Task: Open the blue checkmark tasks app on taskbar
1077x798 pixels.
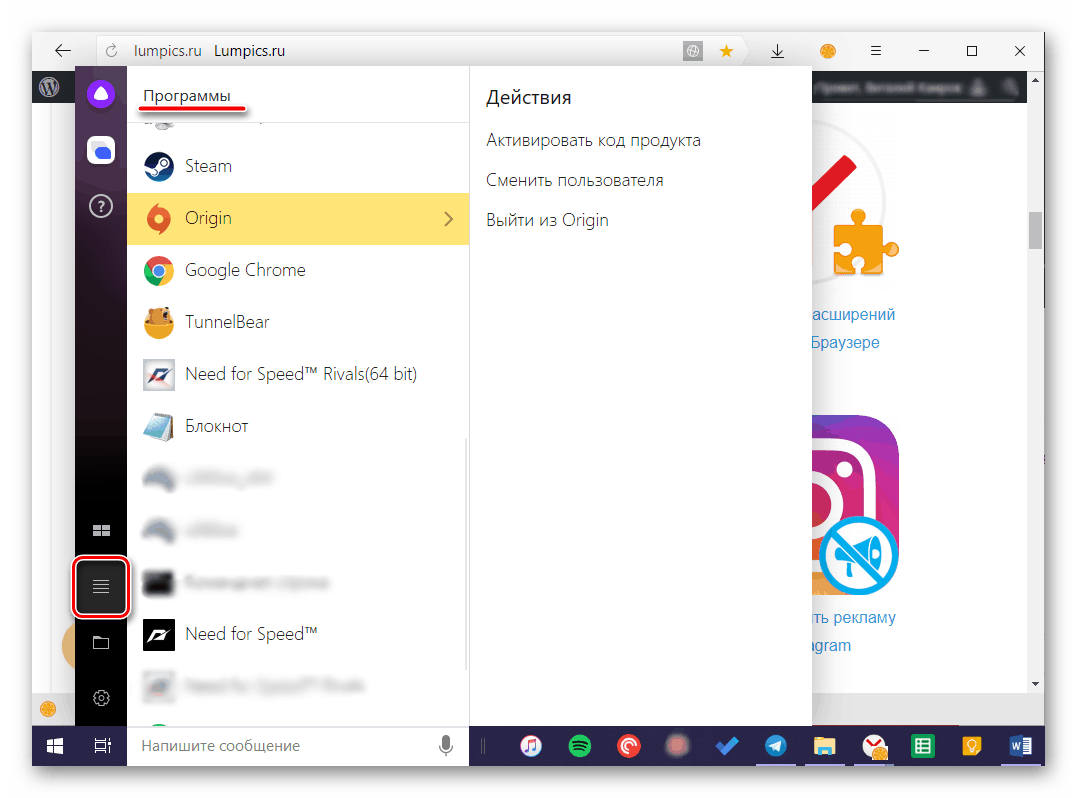Action: tap(727, 746)
